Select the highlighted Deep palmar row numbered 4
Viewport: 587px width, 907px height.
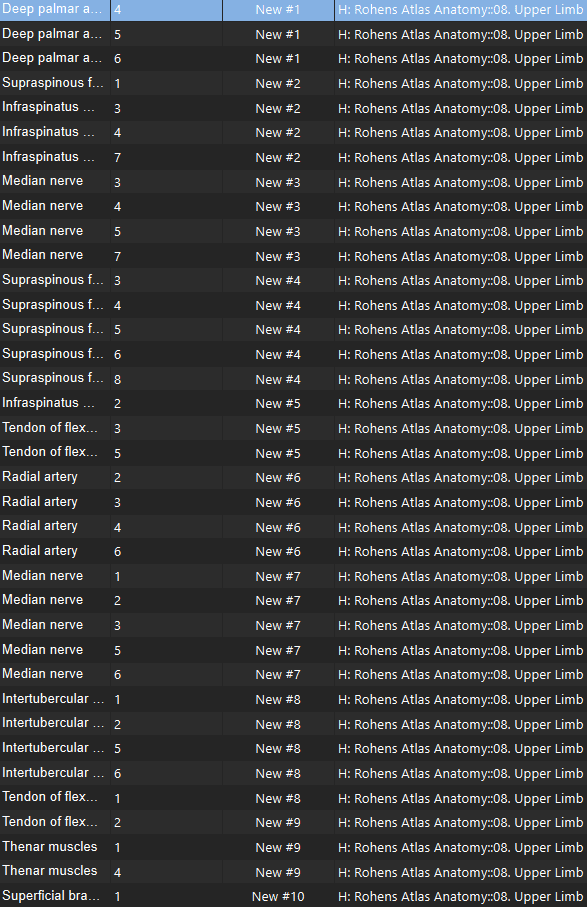tap(293, 10)
